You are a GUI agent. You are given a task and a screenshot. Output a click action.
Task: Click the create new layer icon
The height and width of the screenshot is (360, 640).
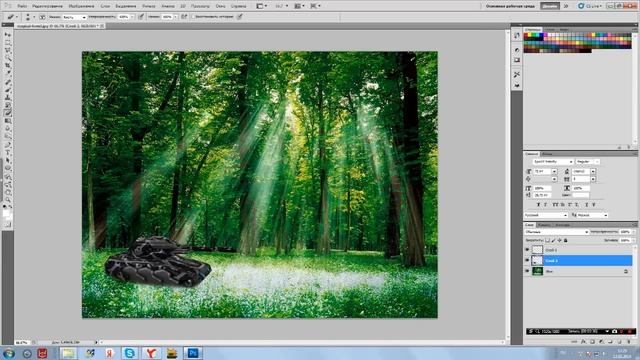[x=620, y=341]
